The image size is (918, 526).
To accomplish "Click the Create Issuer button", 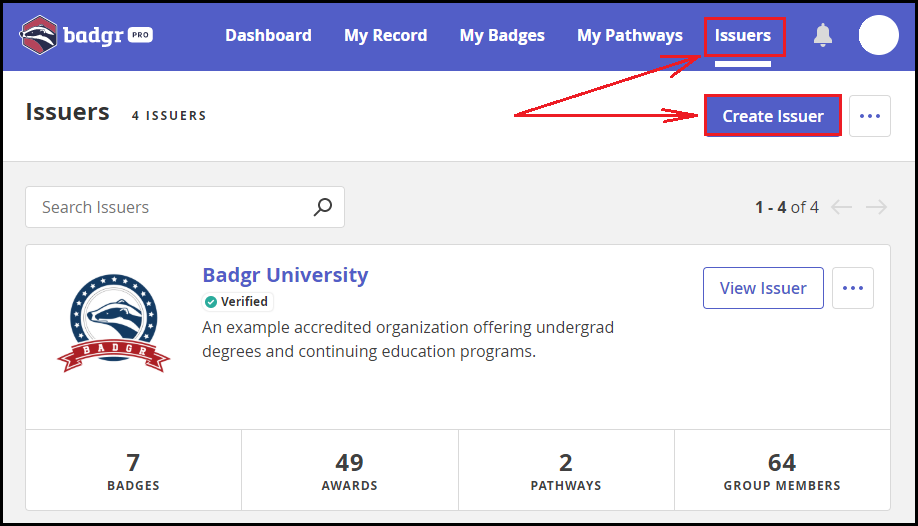I will (x=773, y=116).
